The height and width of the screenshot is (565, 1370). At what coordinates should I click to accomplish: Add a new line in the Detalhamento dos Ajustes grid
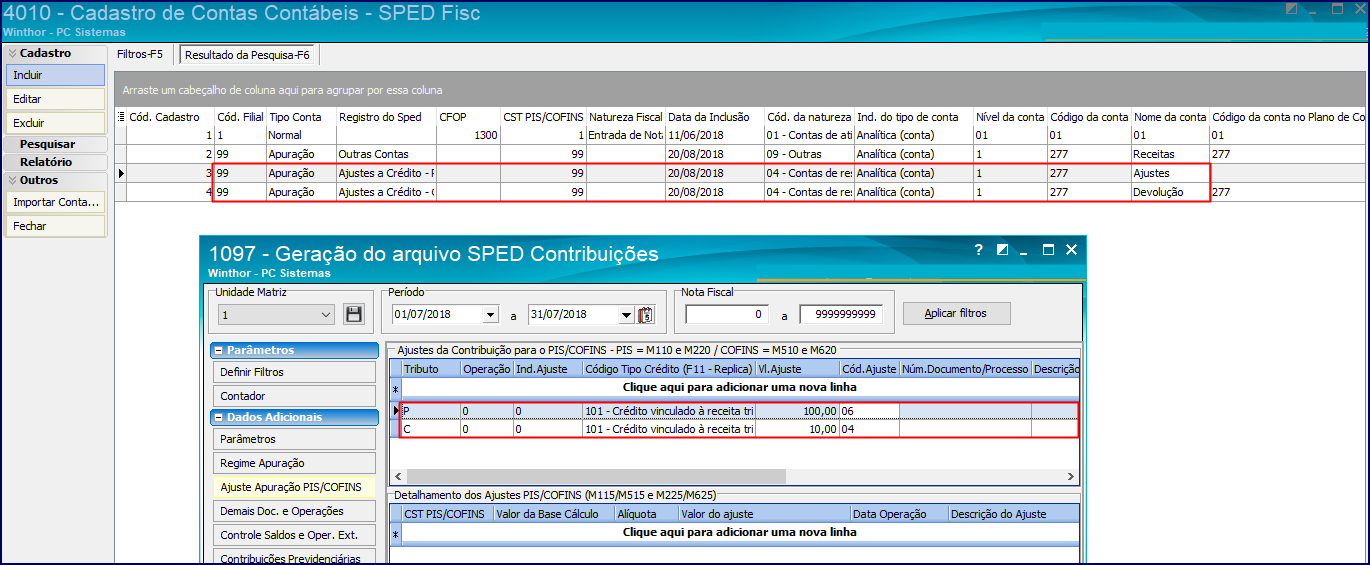click(x=740, y=533)
